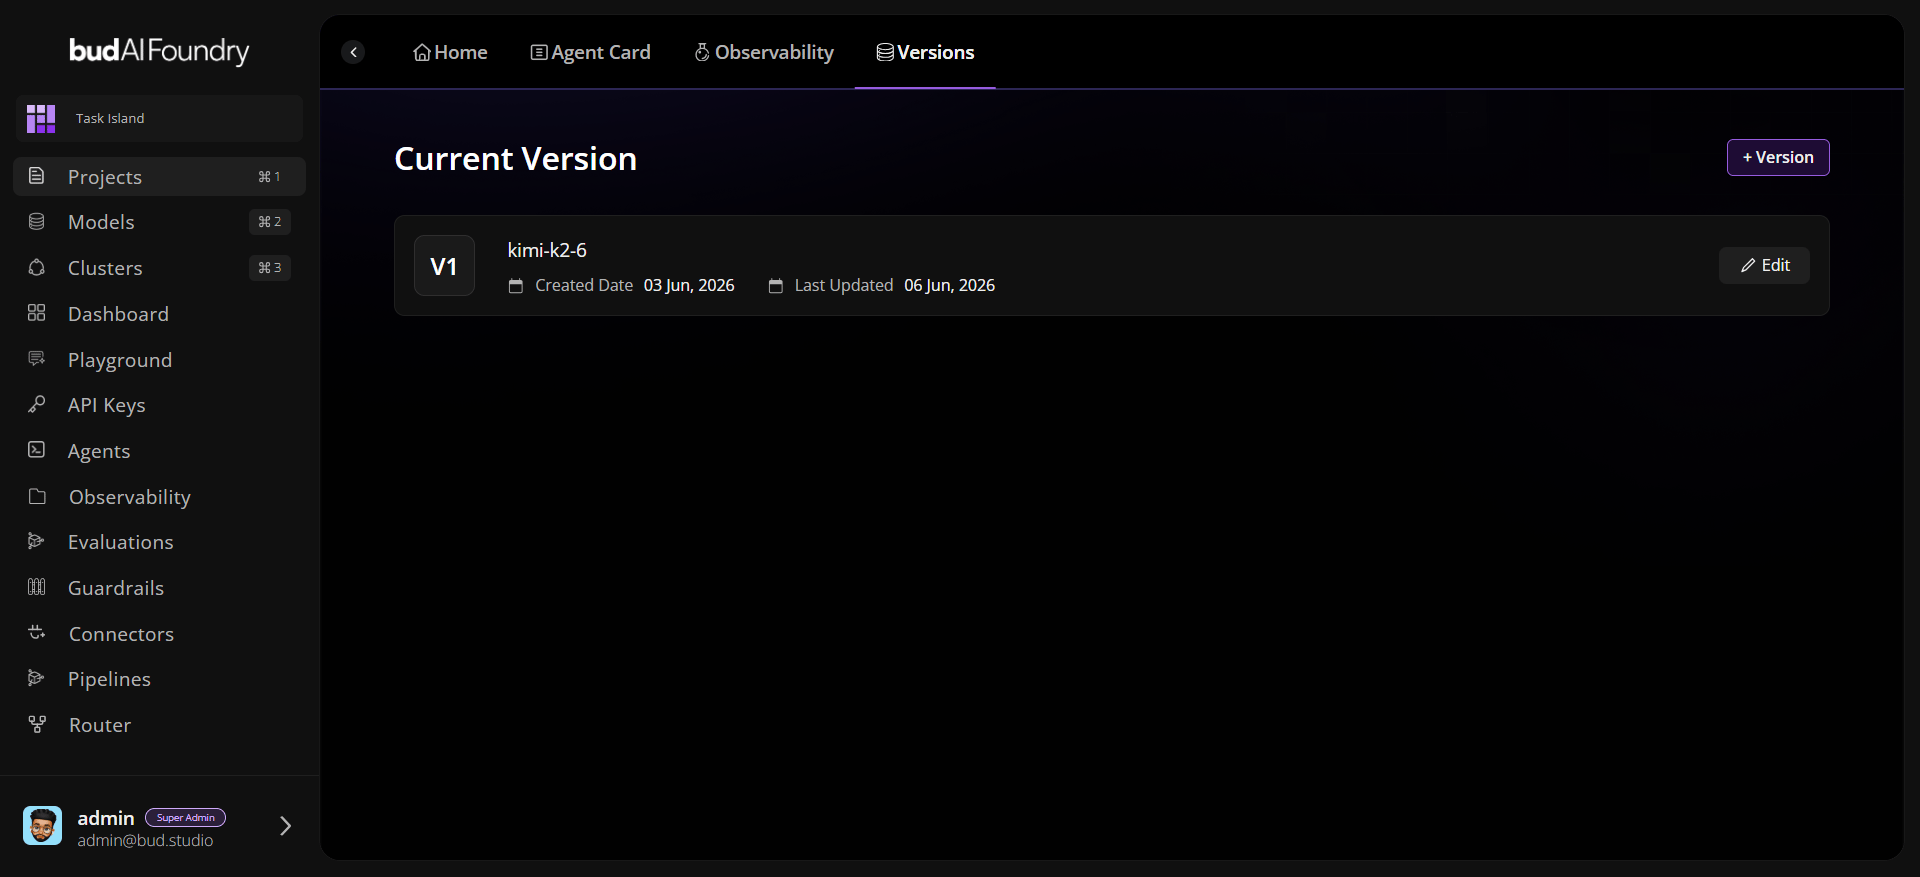
Task: Open Projects in the sidebar
Action: tap(159, 176)
